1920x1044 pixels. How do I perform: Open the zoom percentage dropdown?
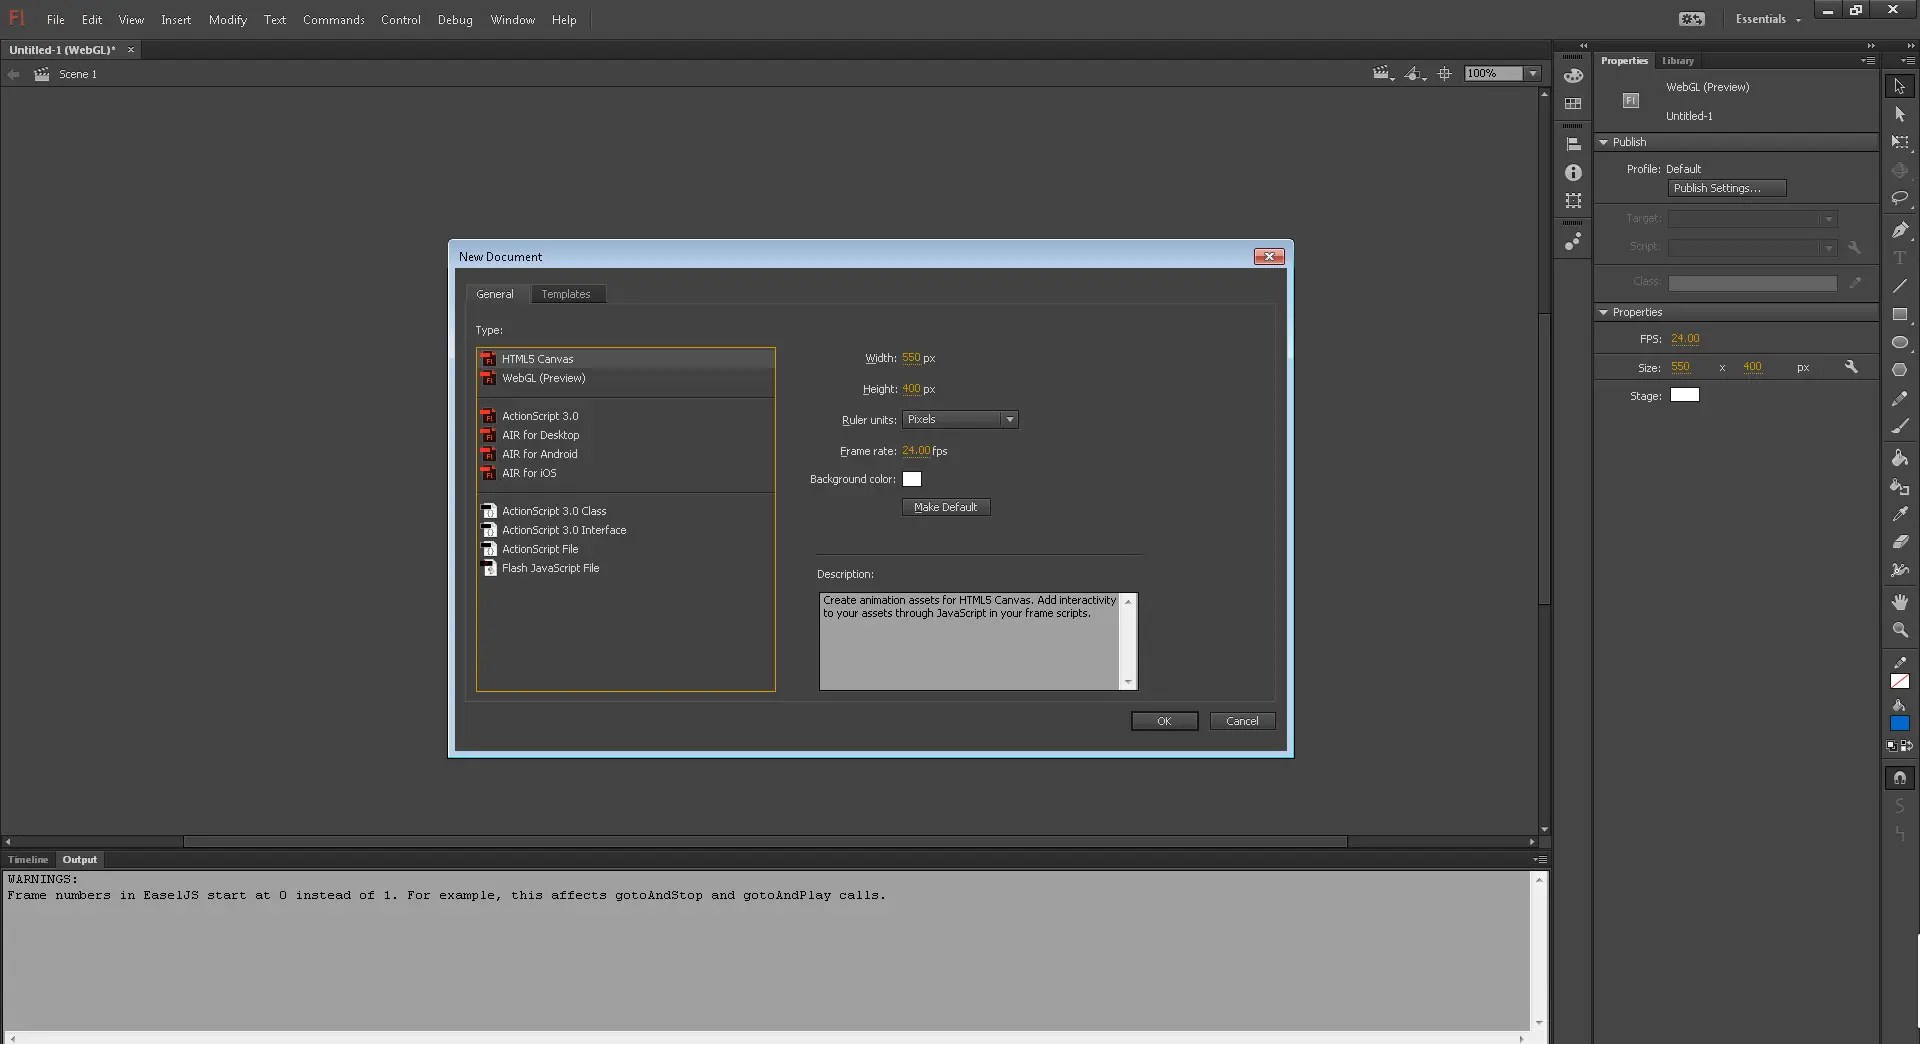point(1534,73)
